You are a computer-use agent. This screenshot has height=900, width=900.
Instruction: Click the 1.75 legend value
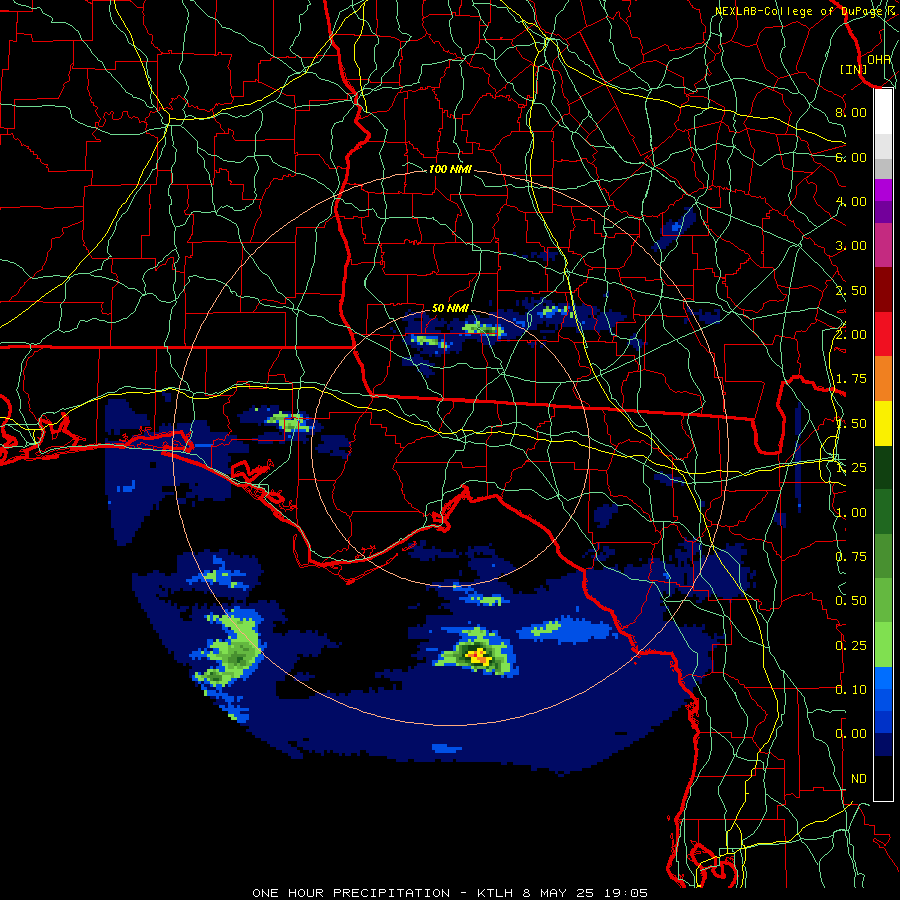point(851,379)
